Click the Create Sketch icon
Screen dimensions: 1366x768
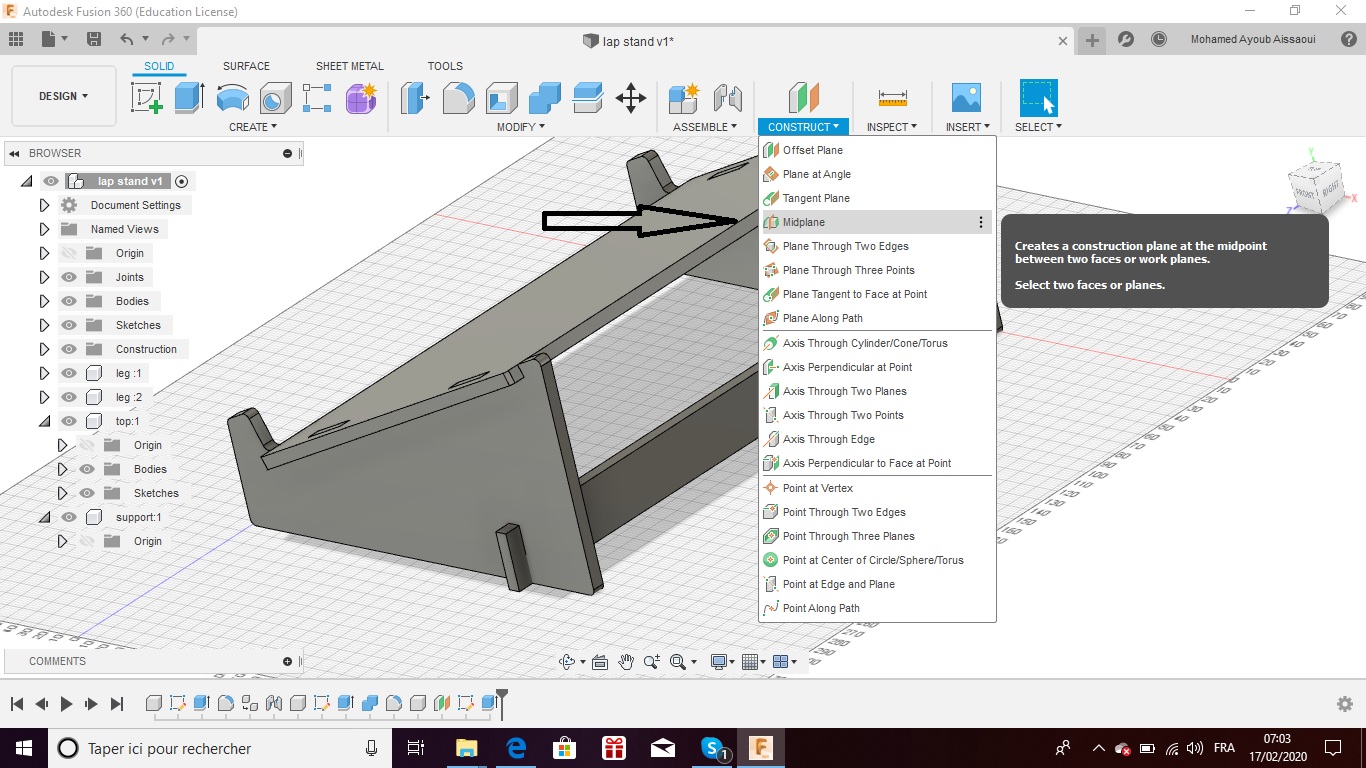point(147,98)
